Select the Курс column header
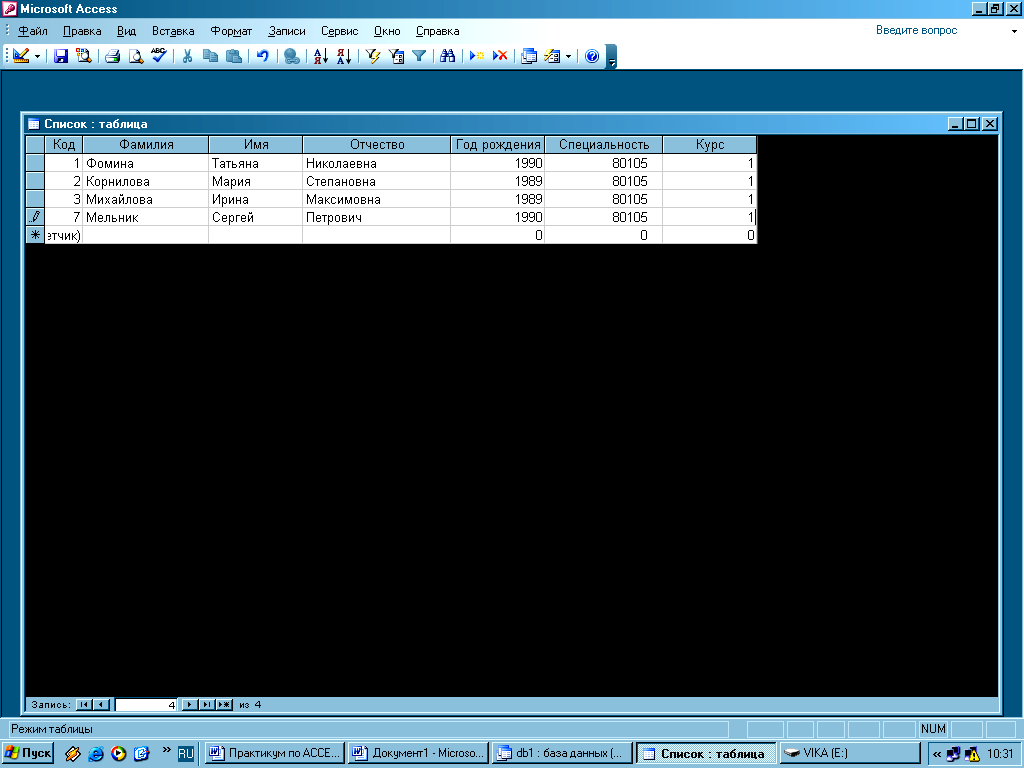Viewport: 1024px width, 768px height. pyautogui.click(x=709, y=144)
